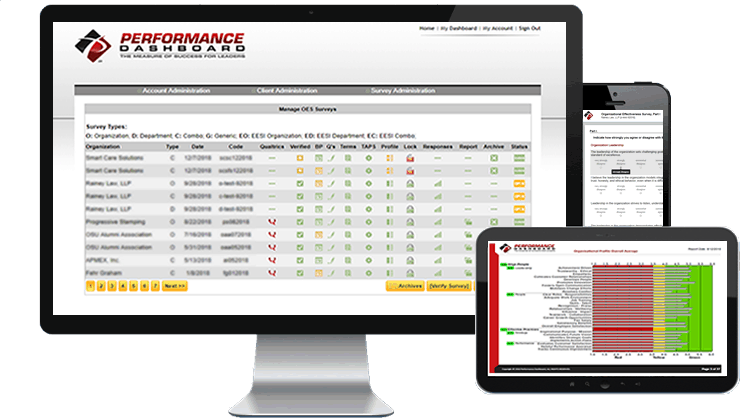
Task: Click tablet's Performance Dashboard report chart
Action: pyautogui.click(x=654, y=308)
